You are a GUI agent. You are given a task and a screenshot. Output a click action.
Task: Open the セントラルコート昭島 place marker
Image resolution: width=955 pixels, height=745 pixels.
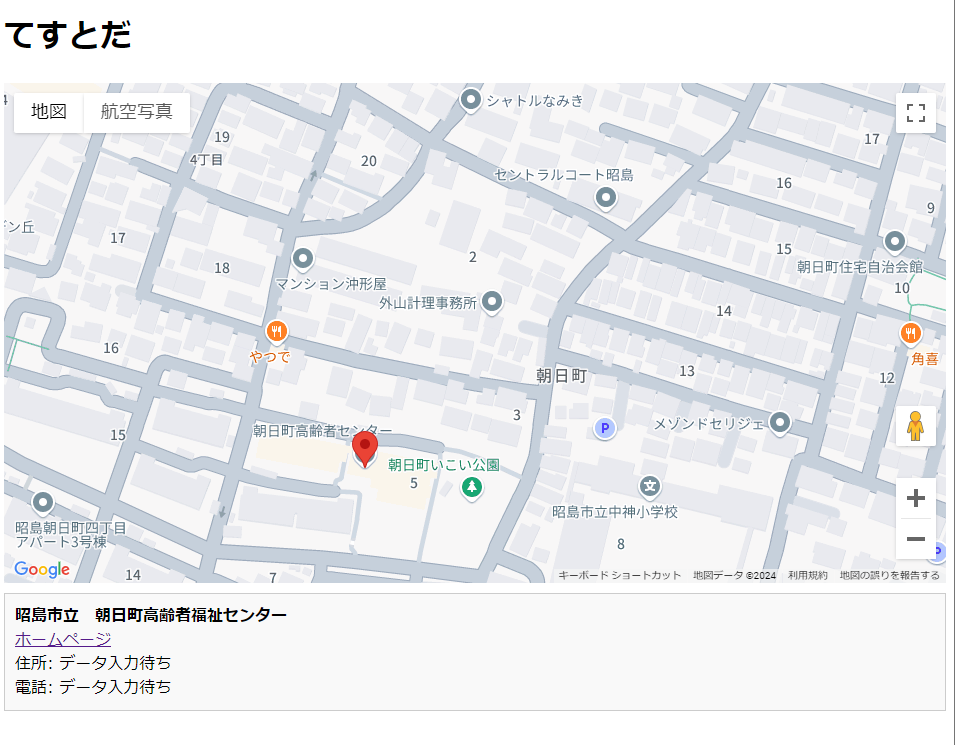[x=605, y=198]
